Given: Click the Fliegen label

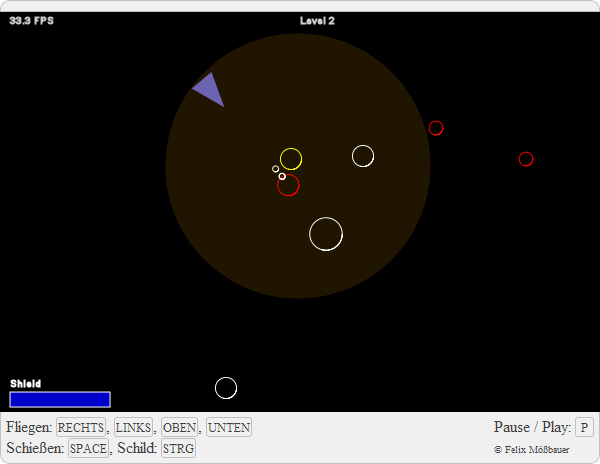Looking at the screenshot, I should [x=29, y=427].
